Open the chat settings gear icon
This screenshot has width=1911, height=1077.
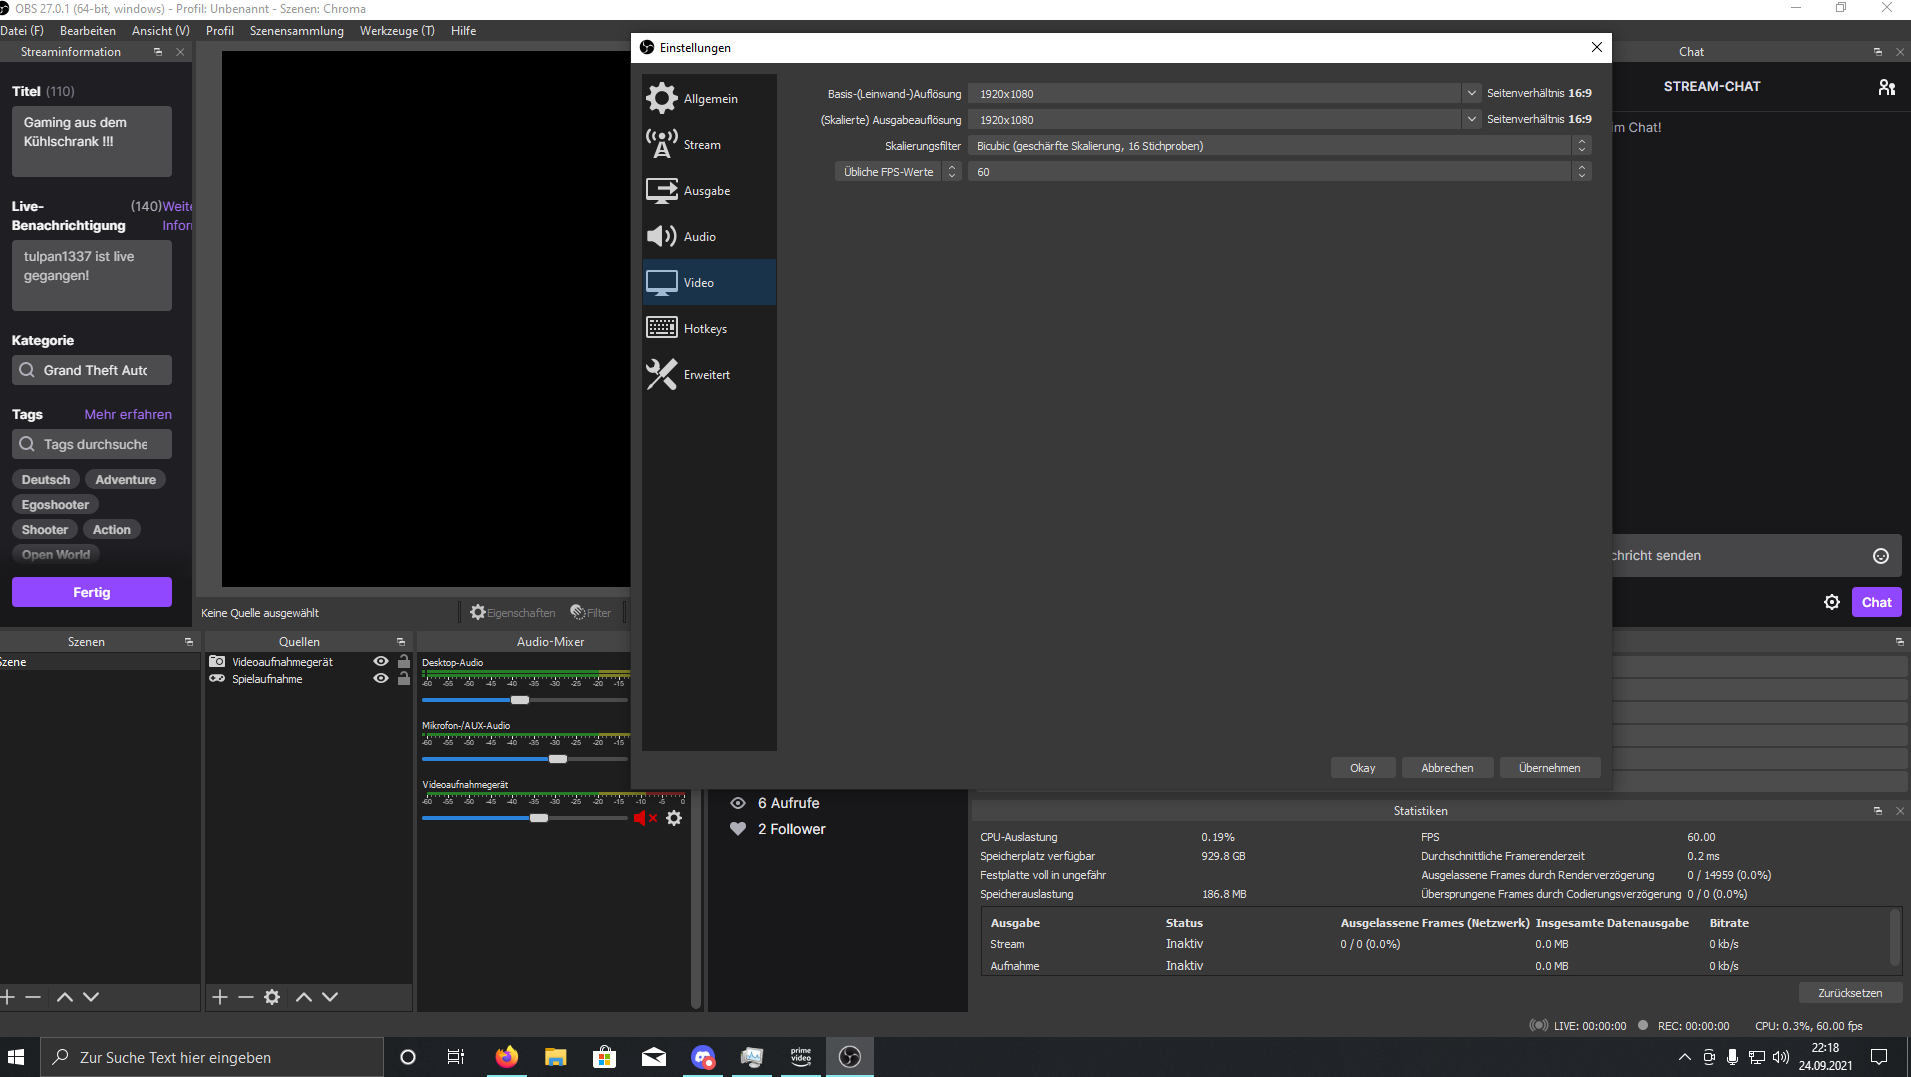[1831, 602]
